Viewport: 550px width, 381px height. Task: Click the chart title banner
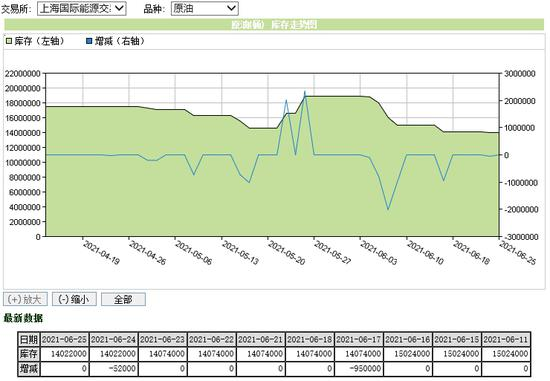click(274, 25)
